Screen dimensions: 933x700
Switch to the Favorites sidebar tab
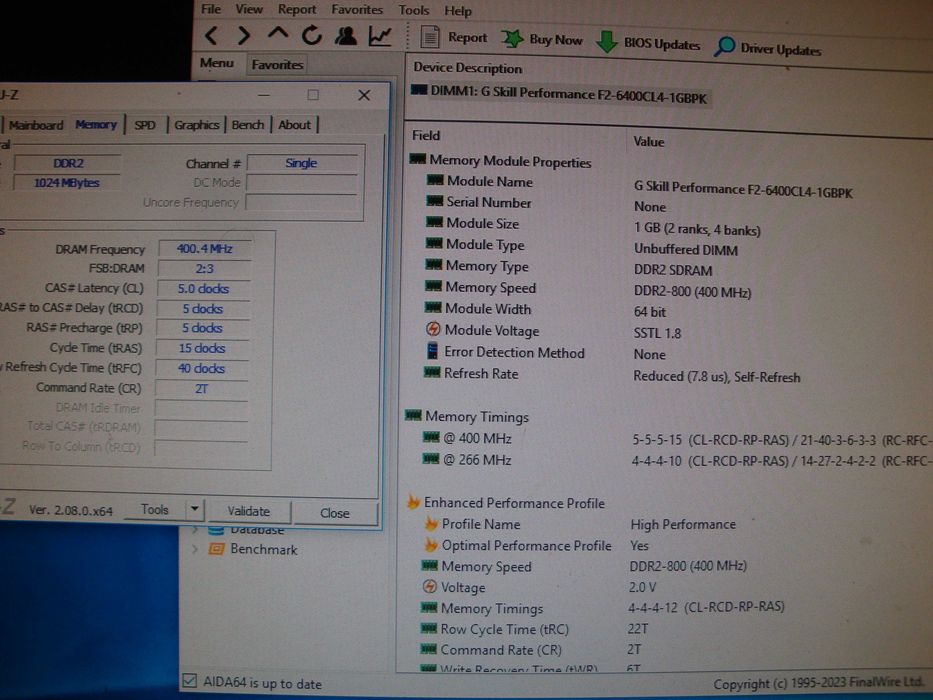[x=277, y=64]
